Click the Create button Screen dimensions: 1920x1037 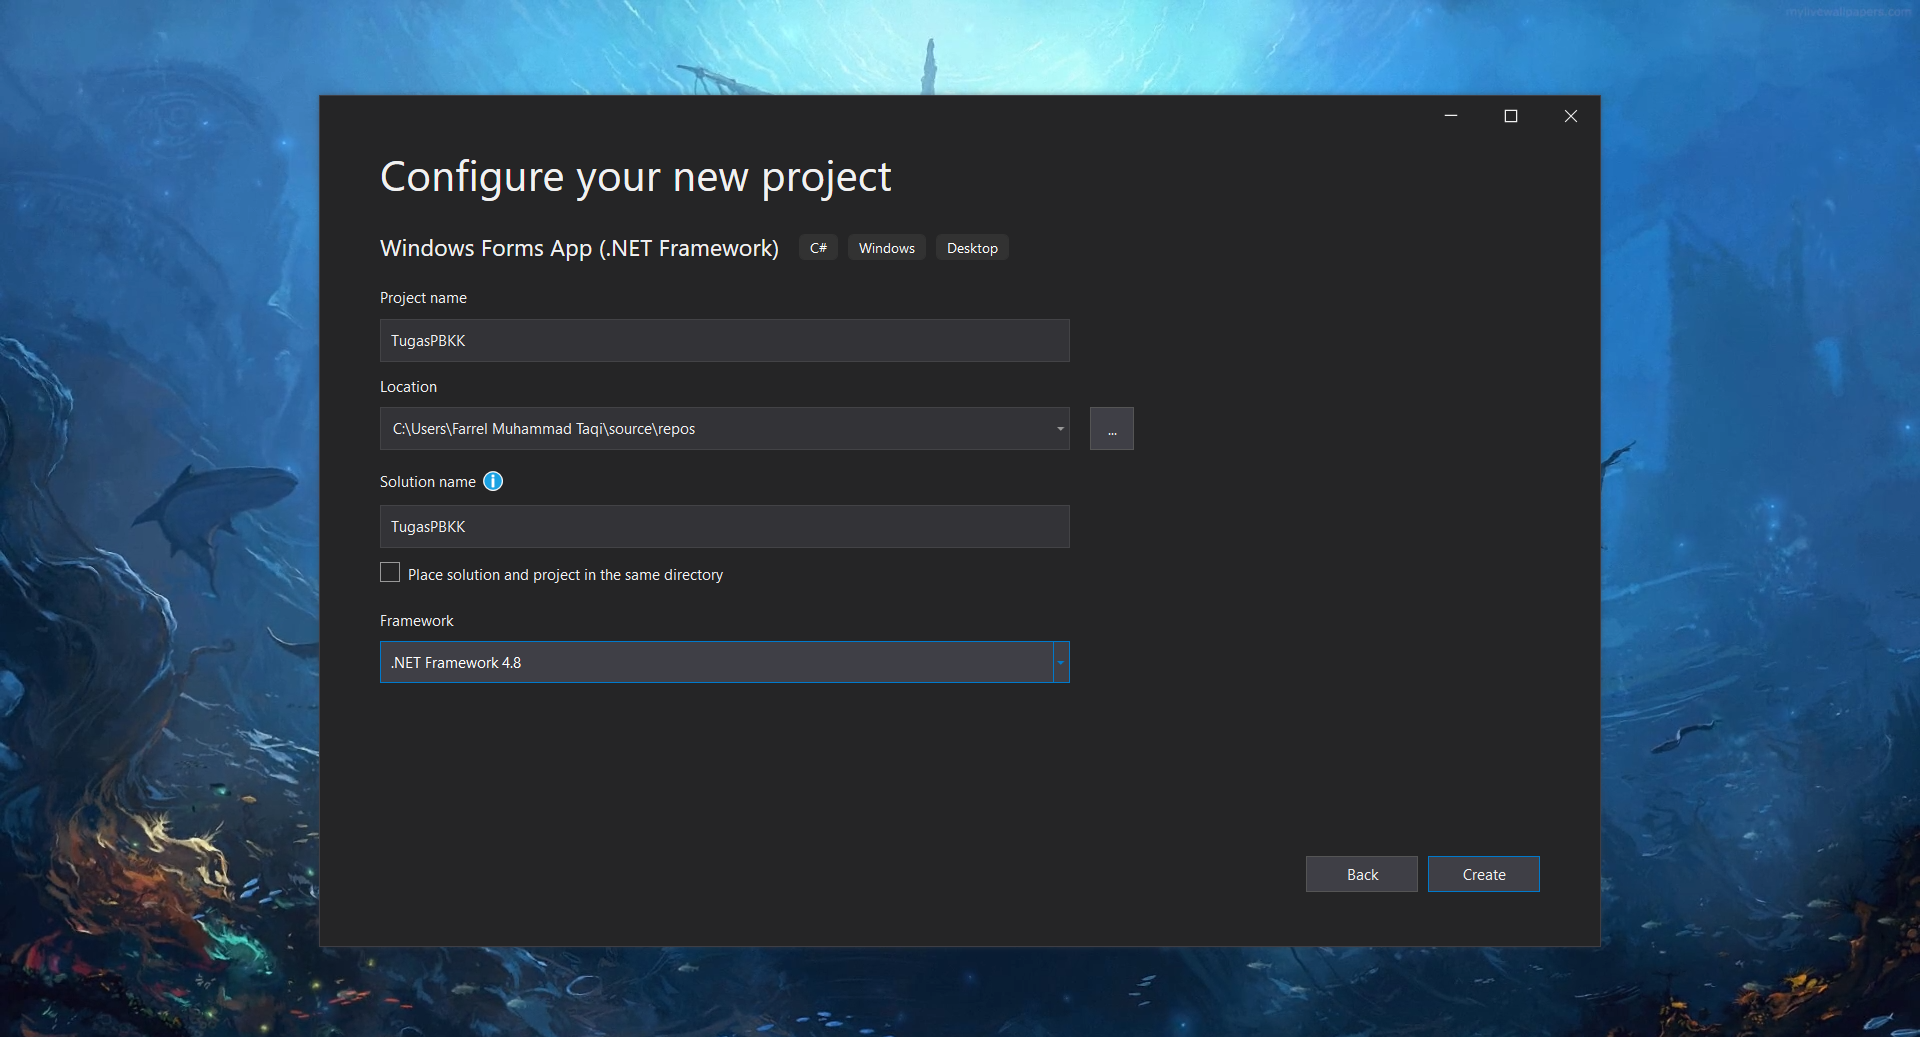pos(1484,874)
